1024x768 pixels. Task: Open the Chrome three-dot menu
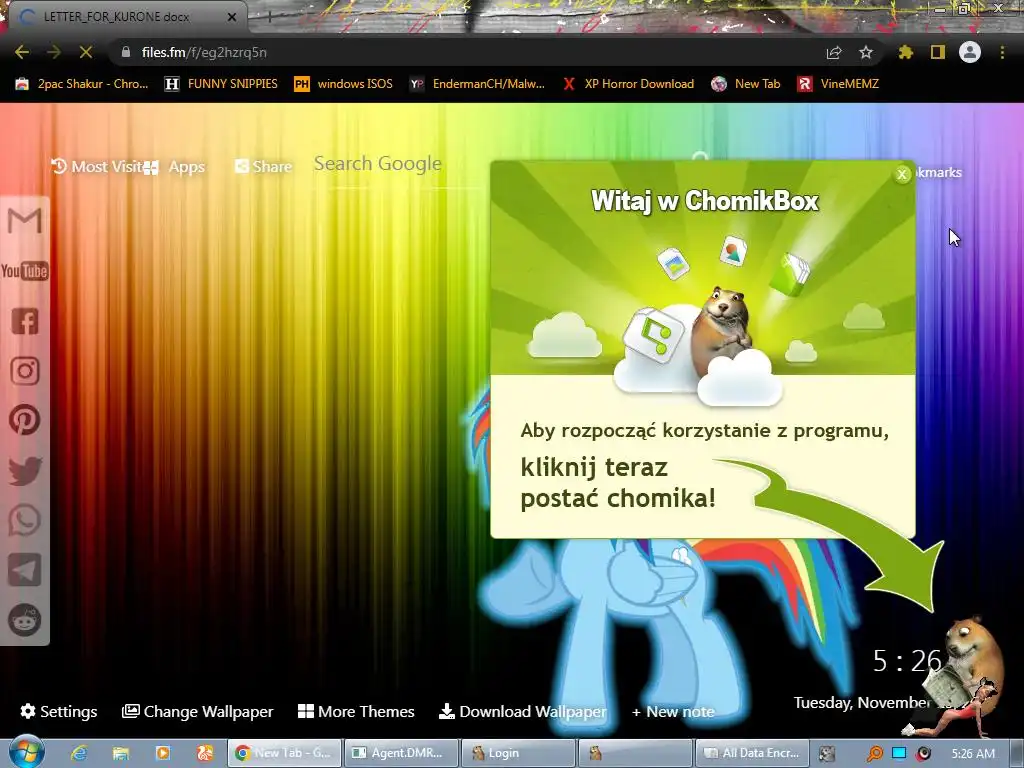click(1002, 52)
